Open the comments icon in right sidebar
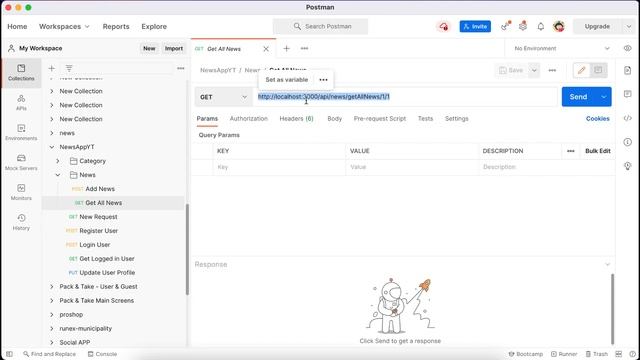The image size is (640, 360). point(627,94)
